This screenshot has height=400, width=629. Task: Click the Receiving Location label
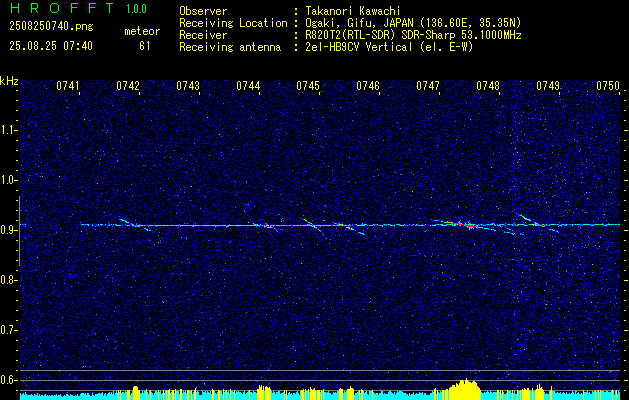tap(233, 23)
